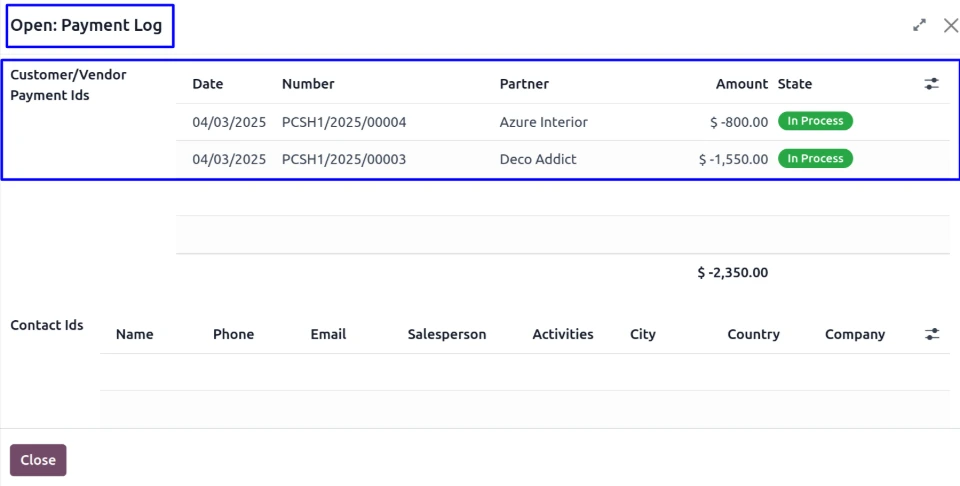Click the Close button

(38, 460)
